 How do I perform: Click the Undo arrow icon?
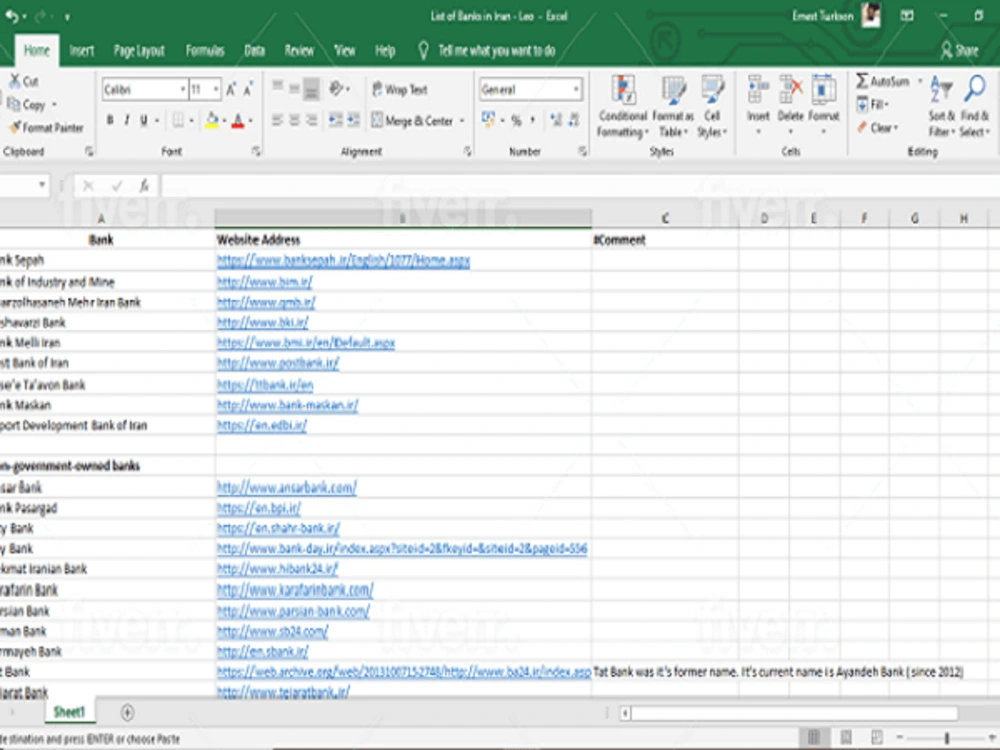(11, 17)
